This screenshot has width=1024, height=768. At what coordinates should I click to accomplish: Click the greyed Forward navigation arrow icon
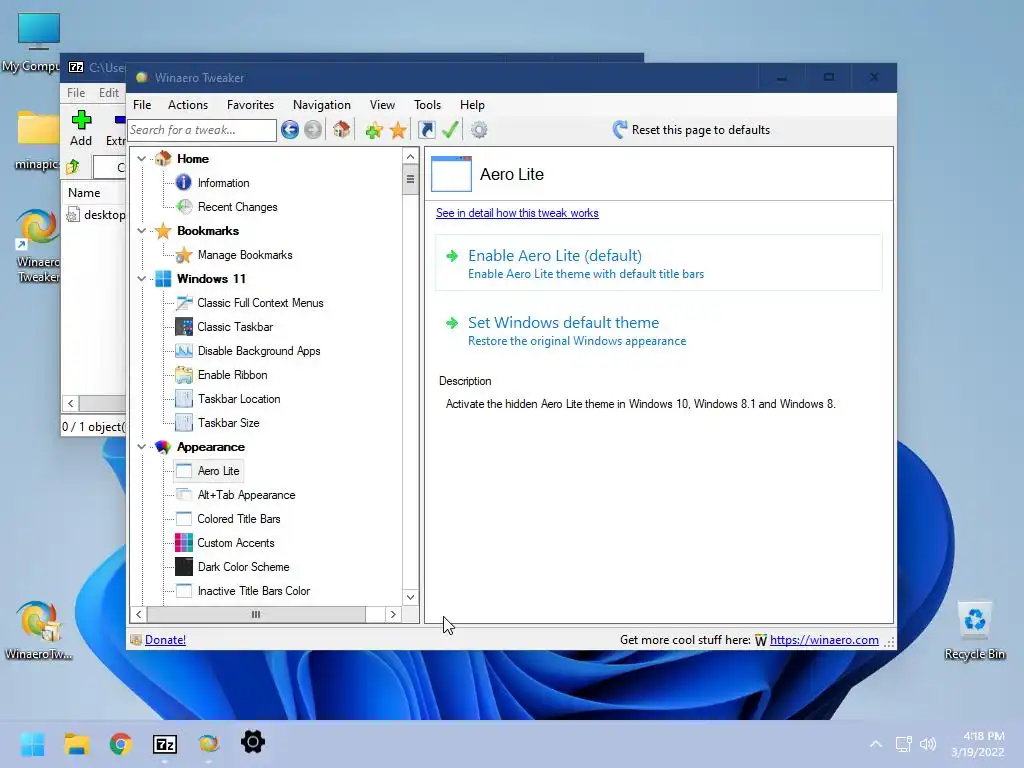click(x=313, y=130)
